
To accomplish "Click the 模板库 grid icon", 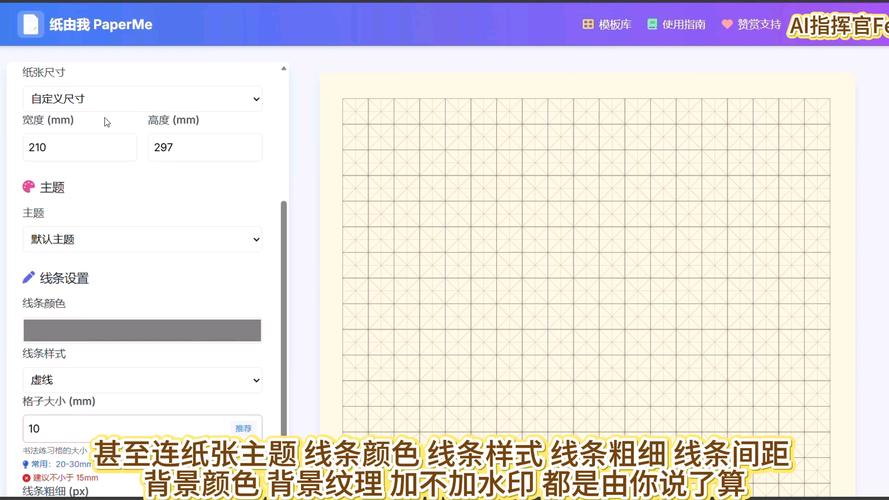I will pyautogui.click(x=588, y=24).
